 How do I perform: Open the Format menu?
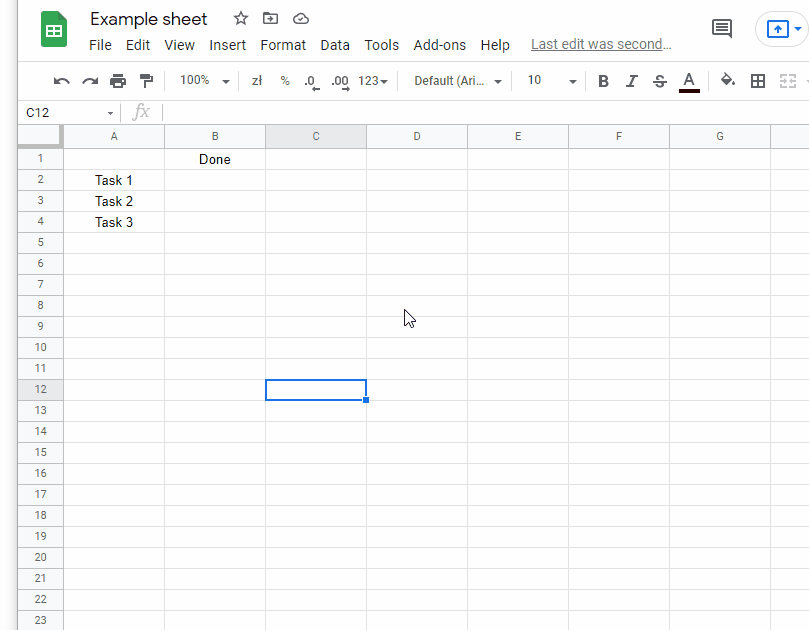283,45
